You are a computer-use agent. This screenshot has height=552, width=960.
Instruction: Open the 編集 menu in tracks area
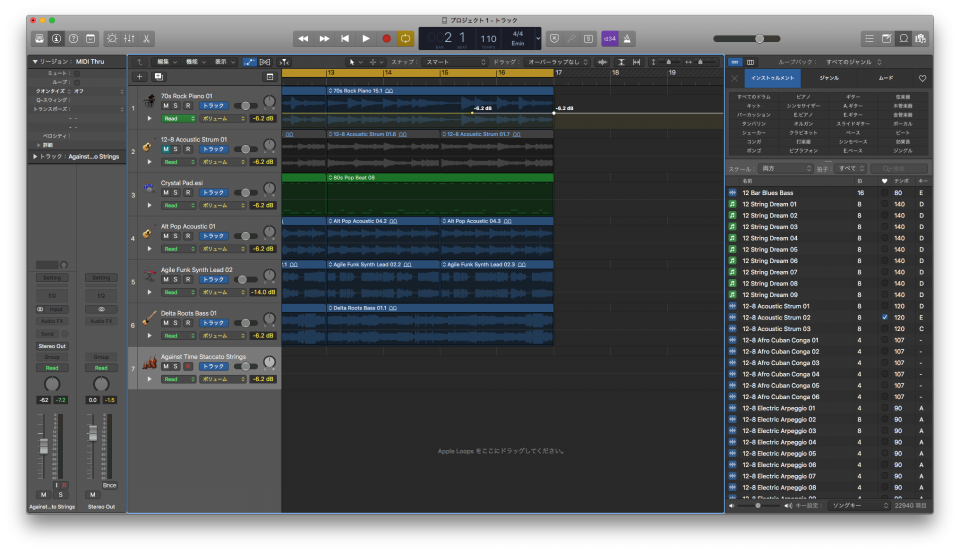pyautogui.click(x=167, y=62)
